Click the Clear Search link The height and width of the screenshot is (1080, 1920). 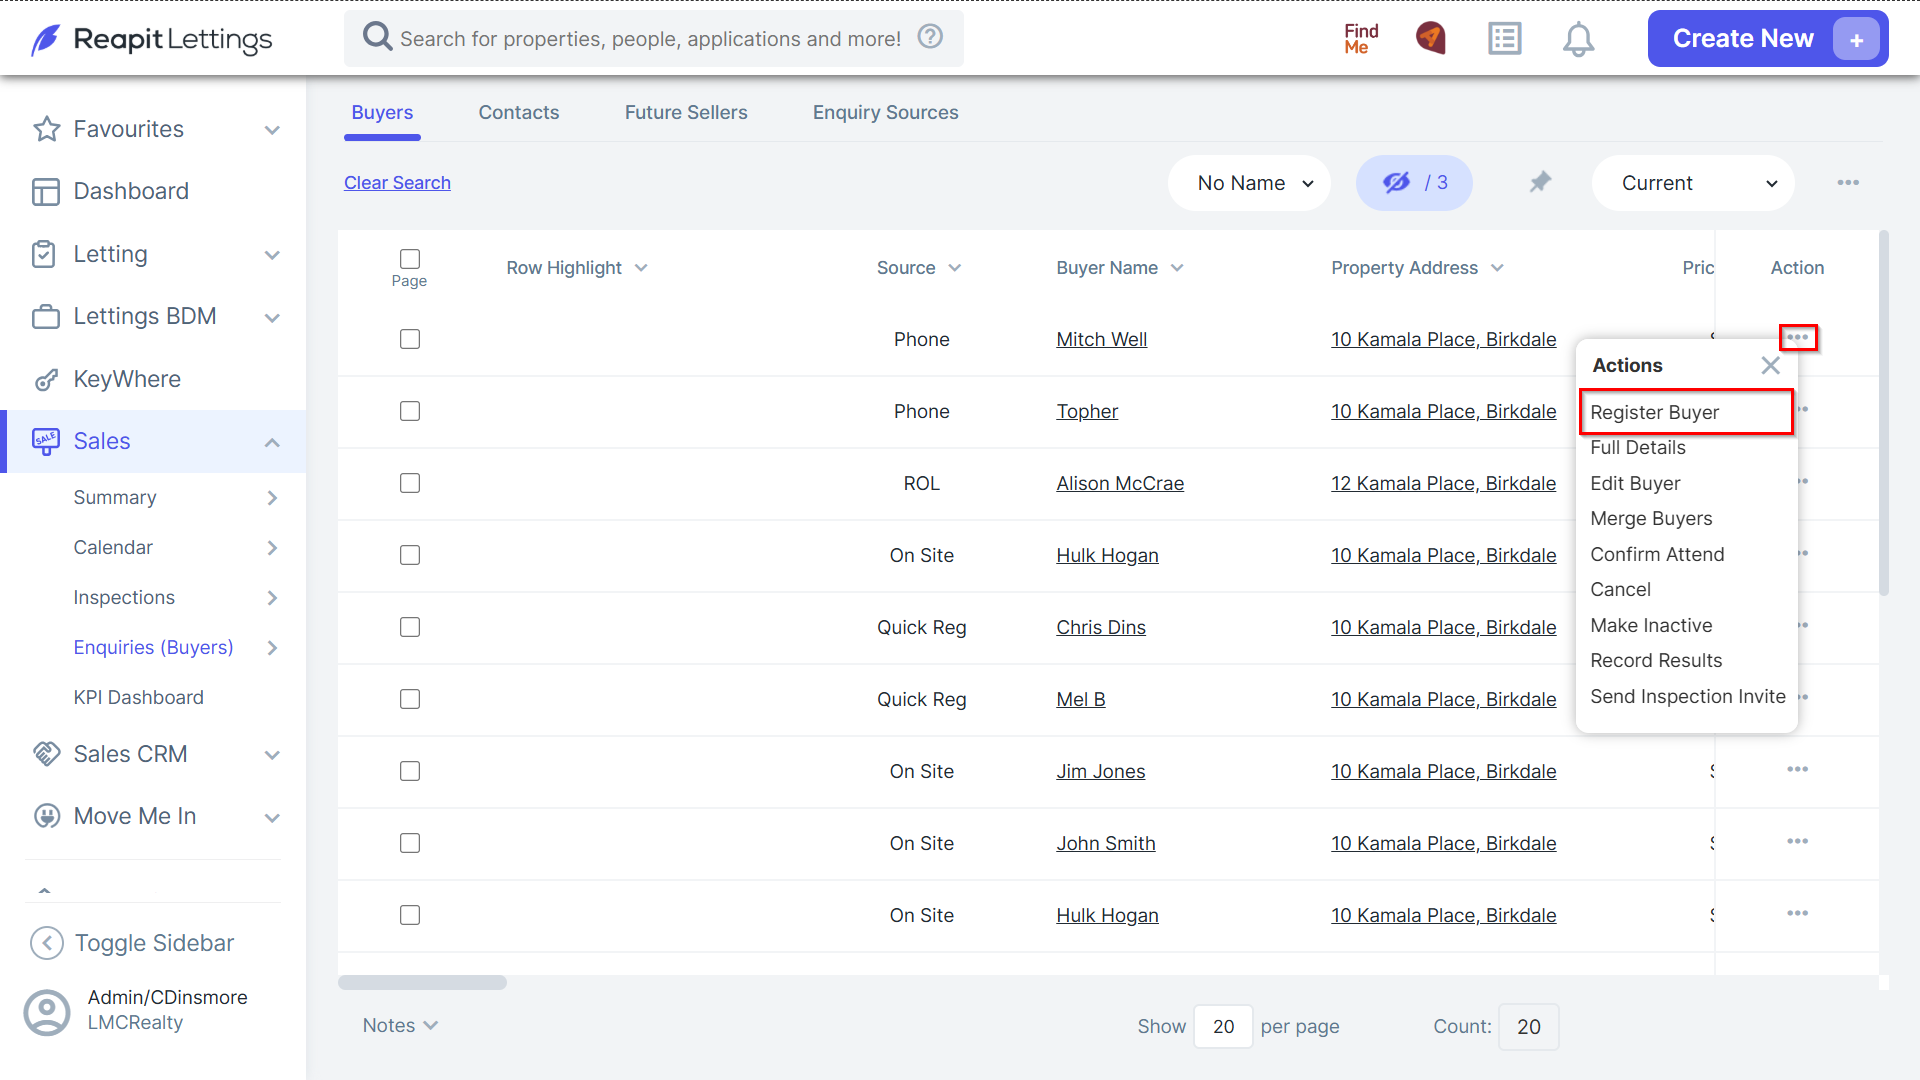point(397,182)
